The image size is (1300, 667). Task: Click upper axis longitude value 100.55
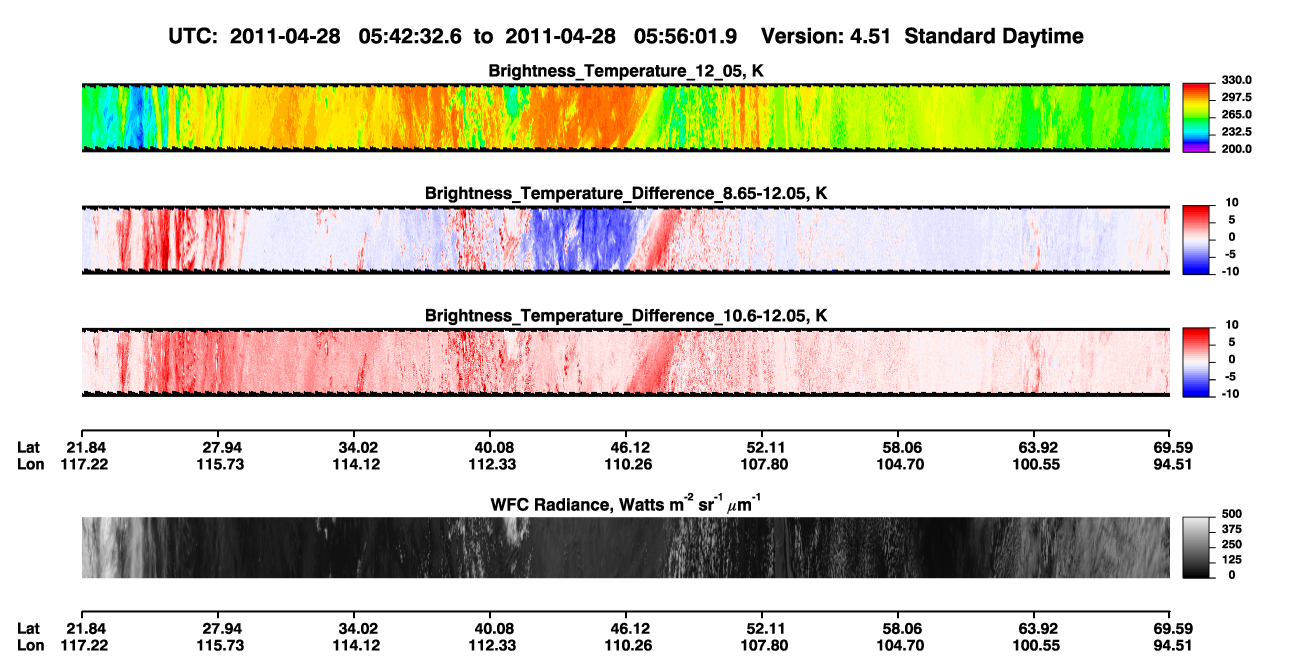1034,464
